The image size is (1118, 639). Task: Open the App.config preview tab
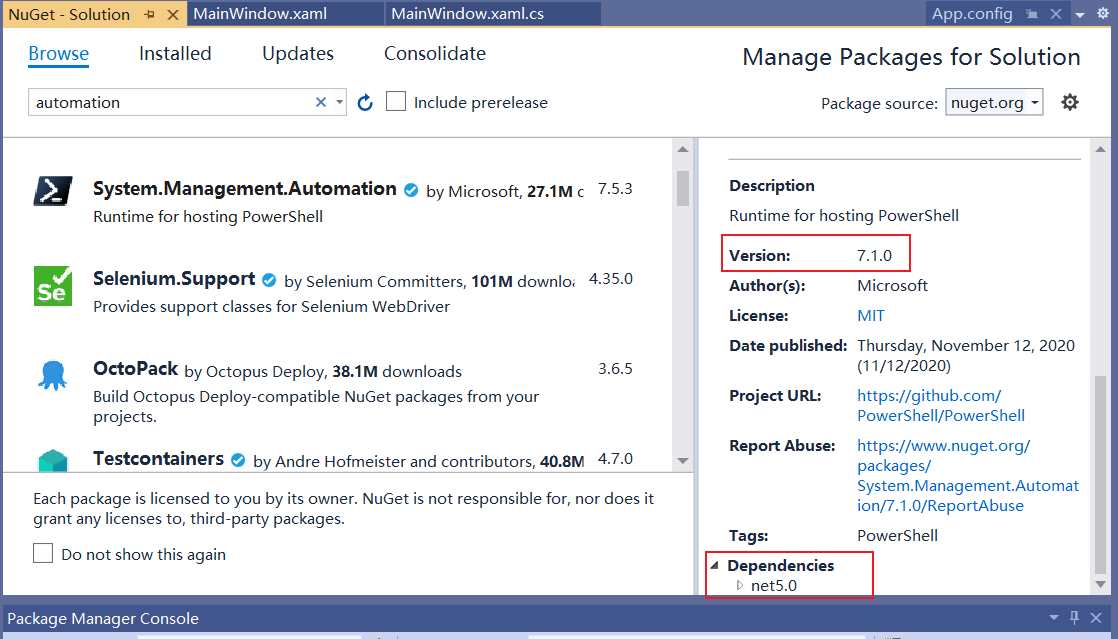pos(972,14)
